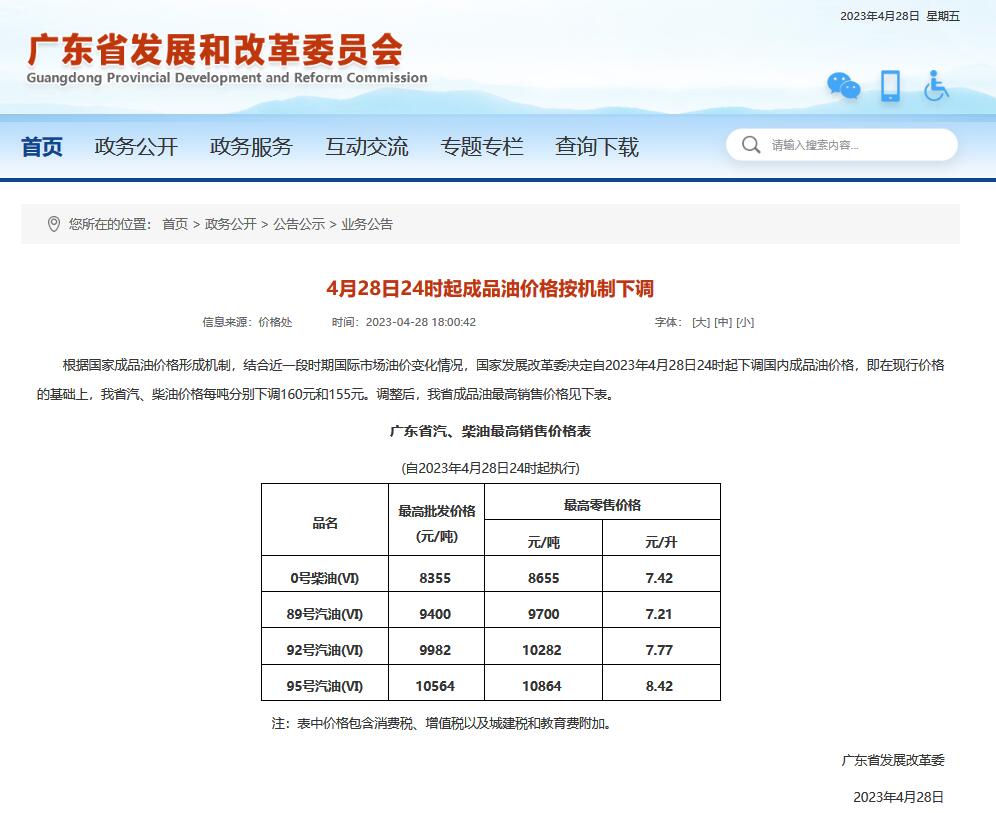Click the signature 广东省发展改革委
Image resolution: width=996 pixels, height=813 pixels.
tap(892, 760)
